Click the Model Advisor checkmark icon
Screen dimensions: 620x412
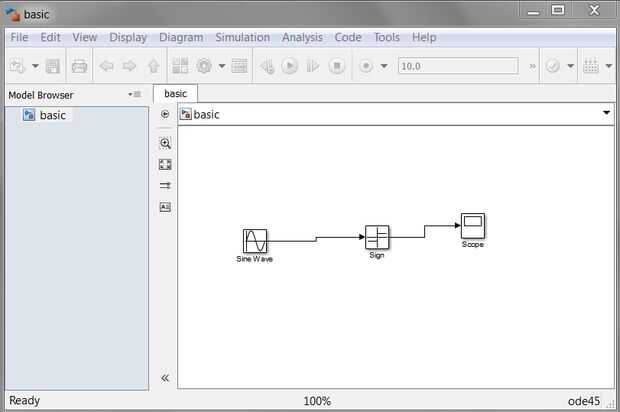(553, 66)
